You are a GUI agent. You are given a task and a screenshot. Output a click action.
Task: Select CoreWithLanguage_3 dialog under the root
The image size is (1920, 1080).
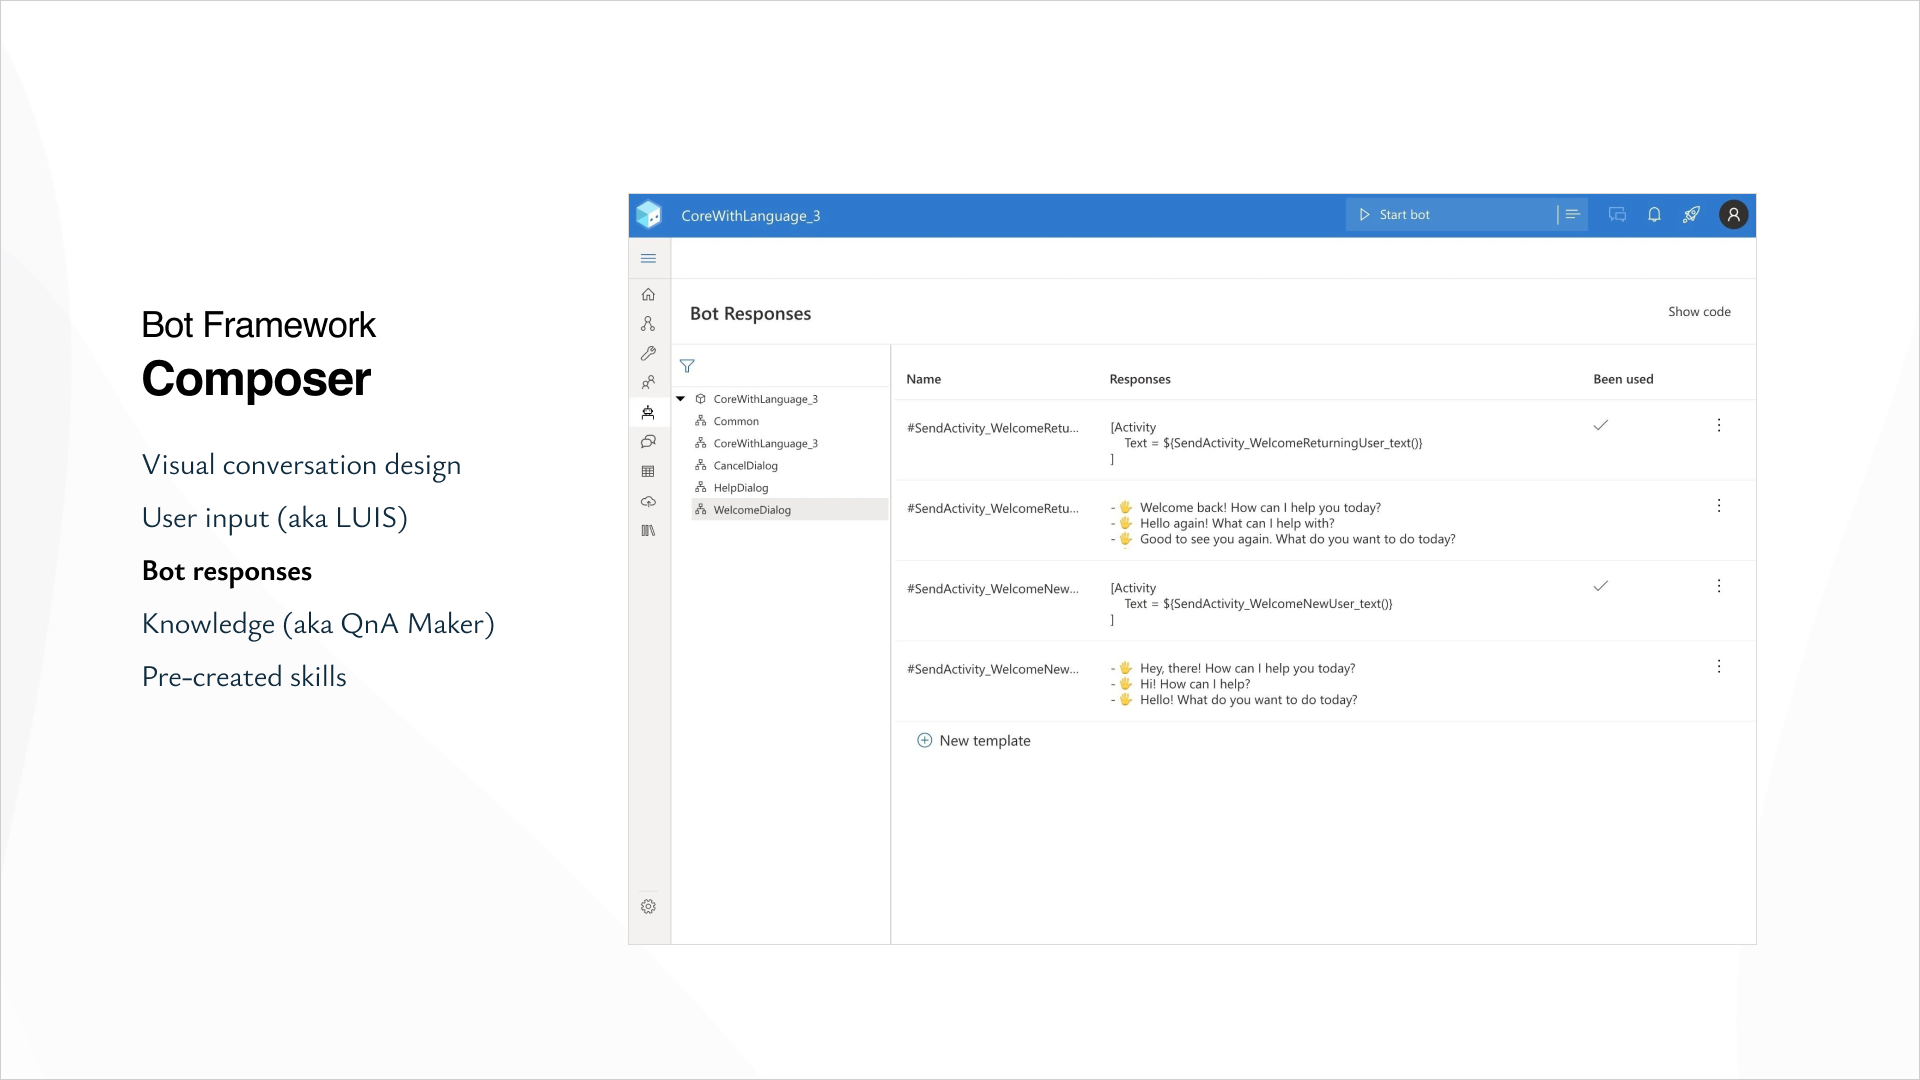(x=765, y=444)
